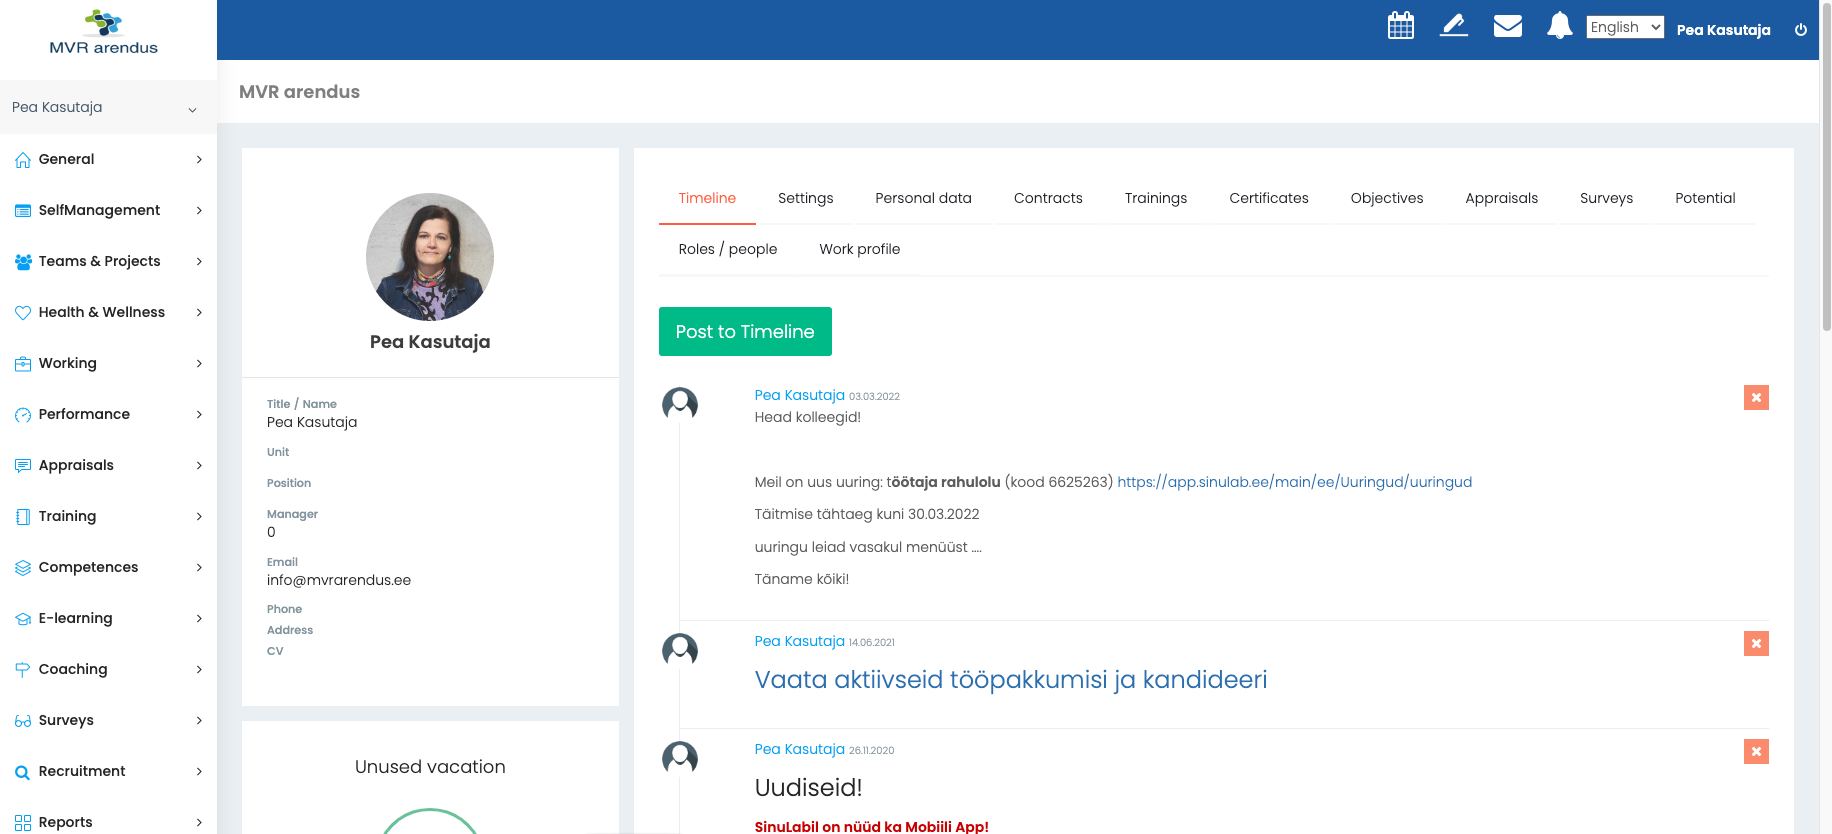Open Vaata aktiivseid tööpakkumisi ja kandideeri link
The image size is (1832, 834).
1010,680
